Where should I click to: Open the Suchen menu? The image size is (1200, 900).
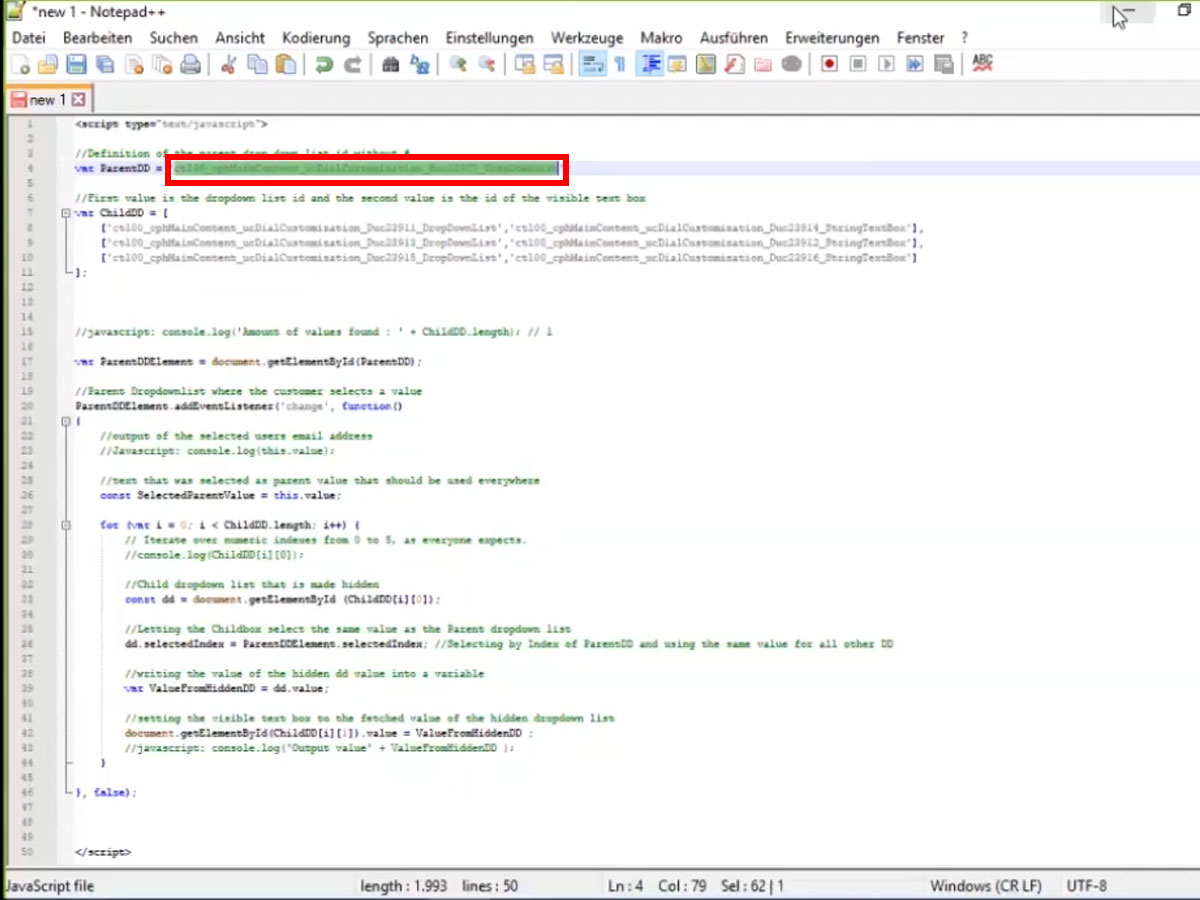point(174,38)
